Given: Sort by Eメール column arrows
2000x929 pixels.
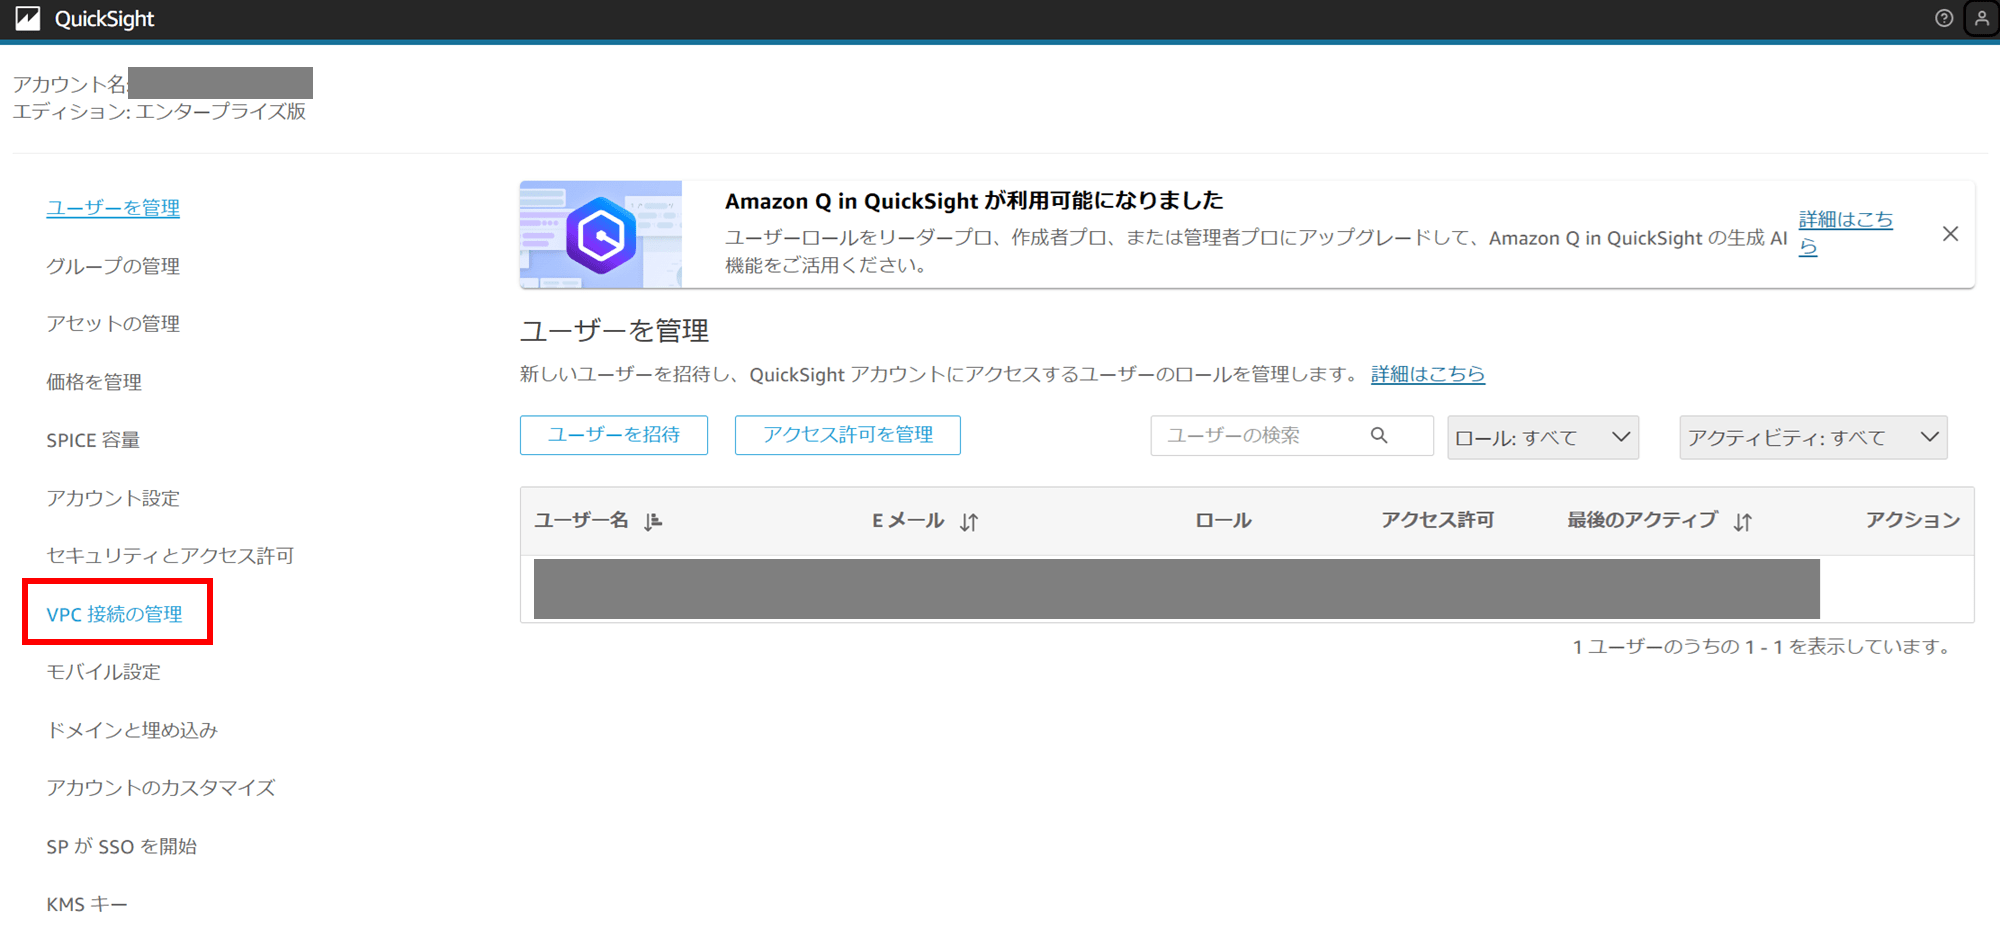Looking at the screenshot, I should [x=969, y=521].
